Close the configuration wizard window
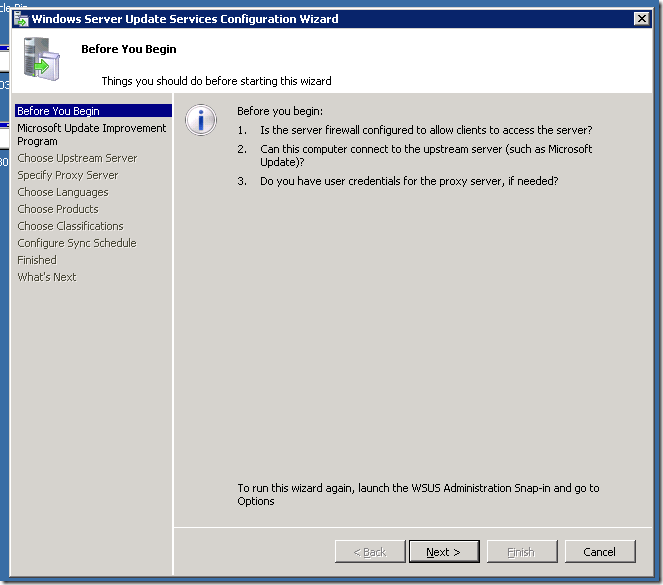The height and width of the screenshot is (585, 663). 642,18
